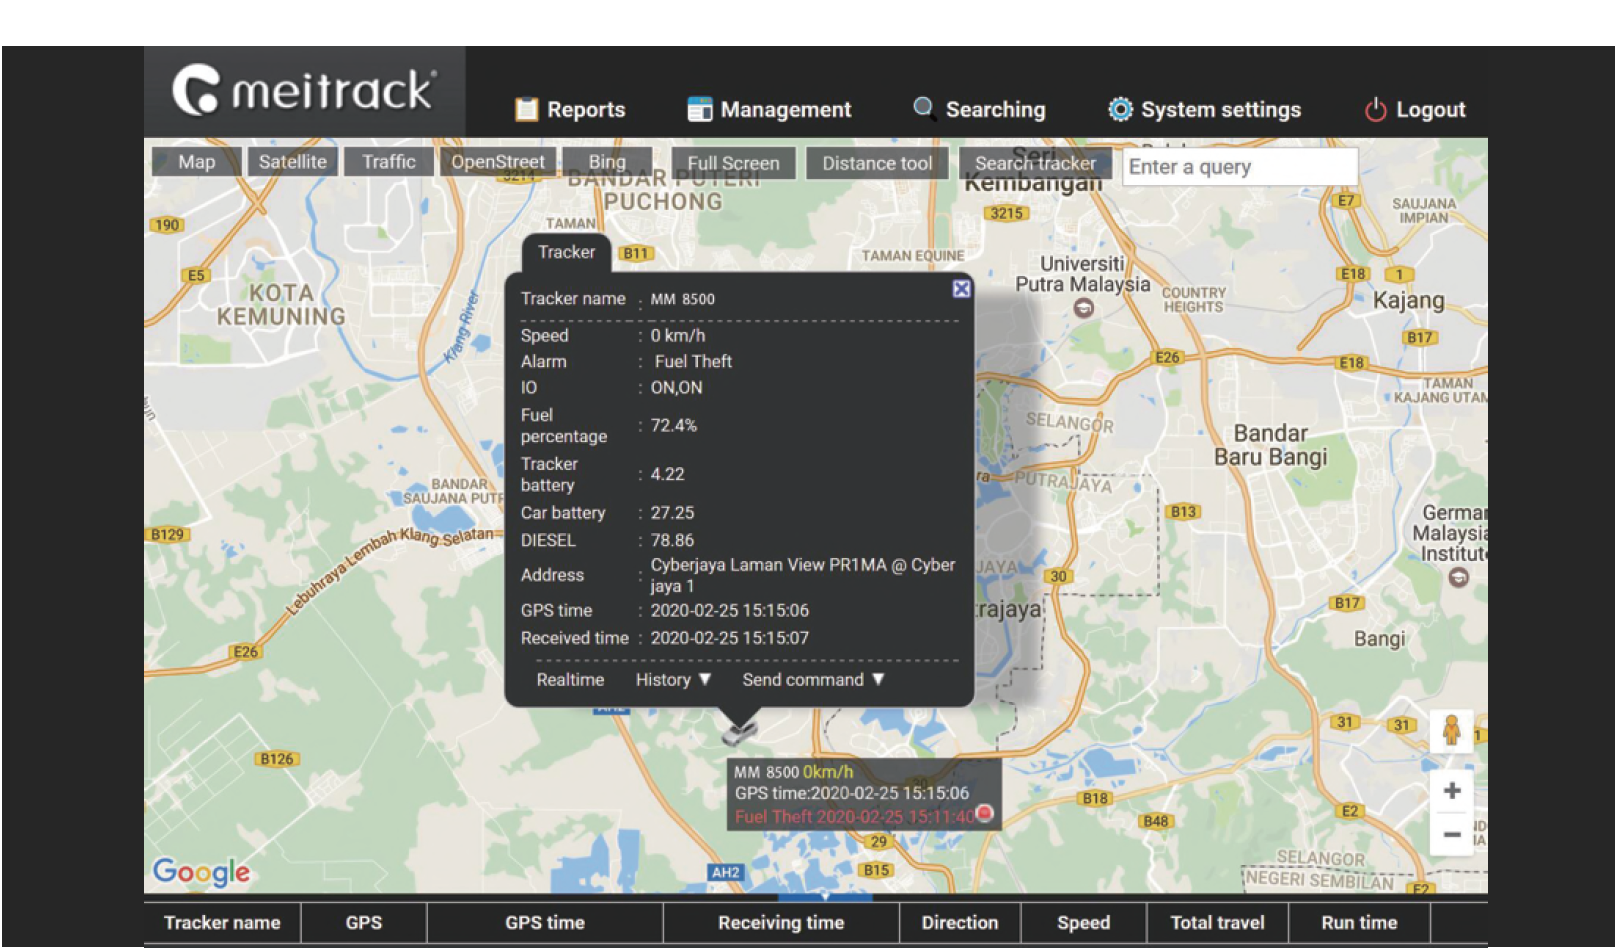Open the Reports menu
Screen dimensions: 1619x950
click(570, 110)
